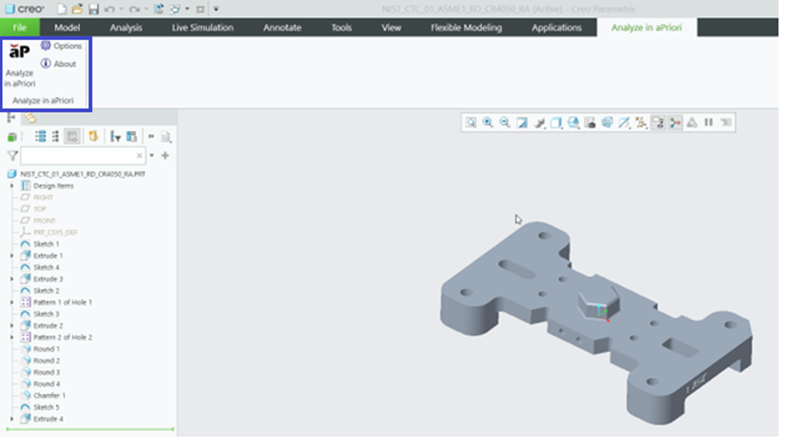Open file using the folder icon
This screenshot has height=445, width=786.
[x=77, y=9]
